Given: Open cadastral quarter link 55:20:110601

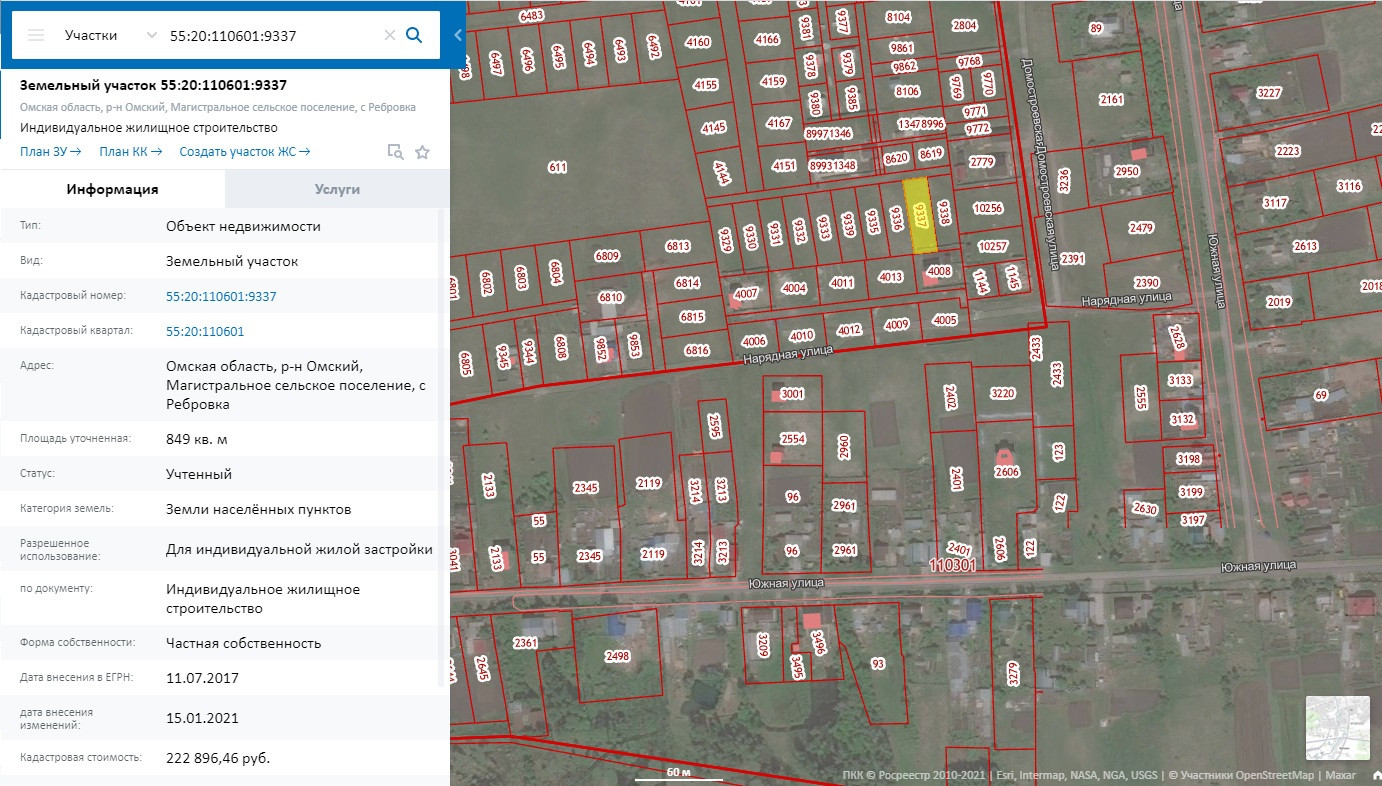Looking at the screenshot, I should click(205, 331).
